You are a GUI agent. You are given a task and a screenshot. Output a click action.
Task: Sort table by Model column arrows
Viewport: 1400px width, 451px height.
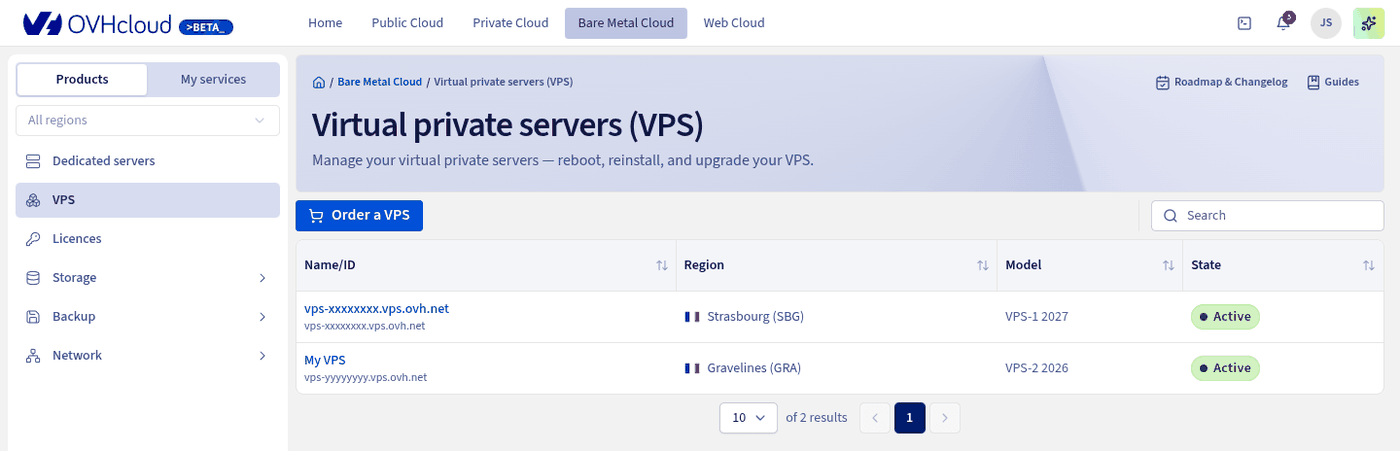[1168, 266]
